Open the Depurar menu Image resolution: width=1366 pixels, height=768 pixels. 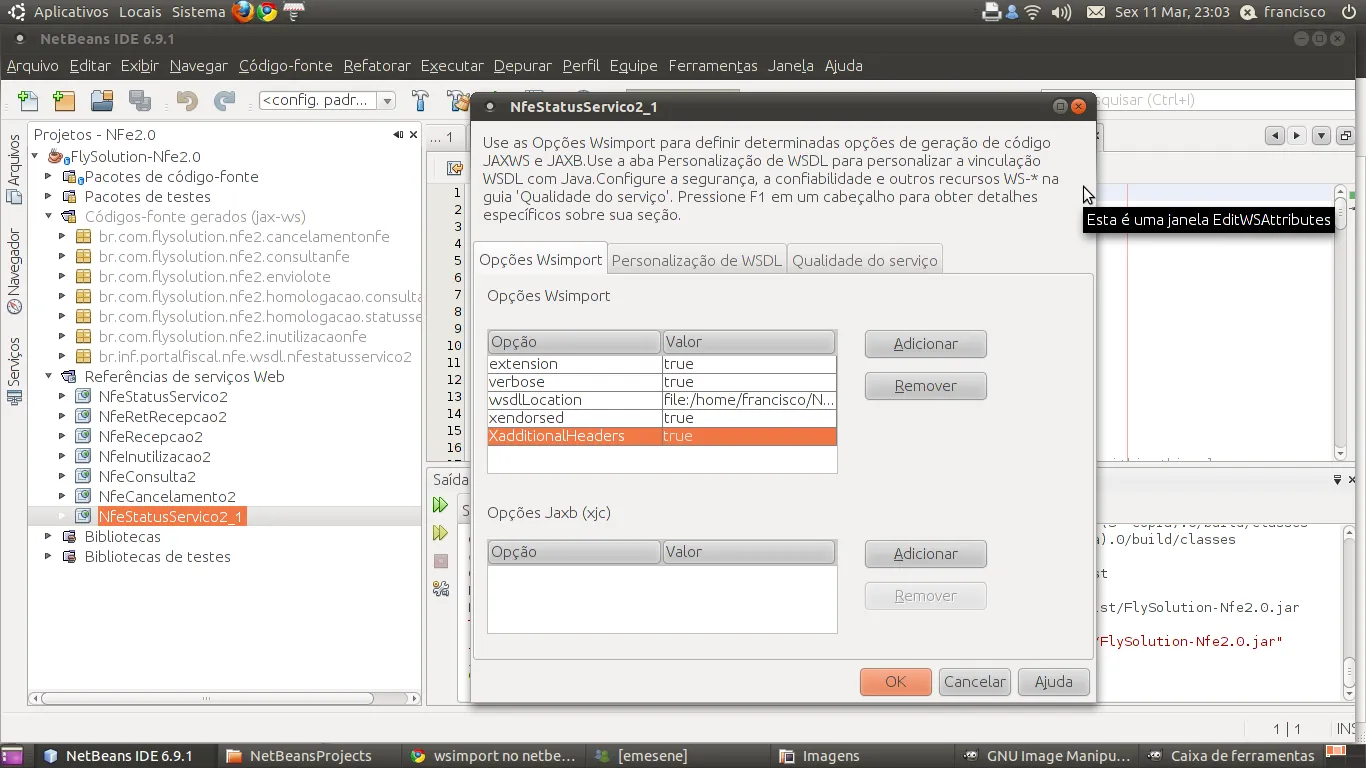(523, 66)
